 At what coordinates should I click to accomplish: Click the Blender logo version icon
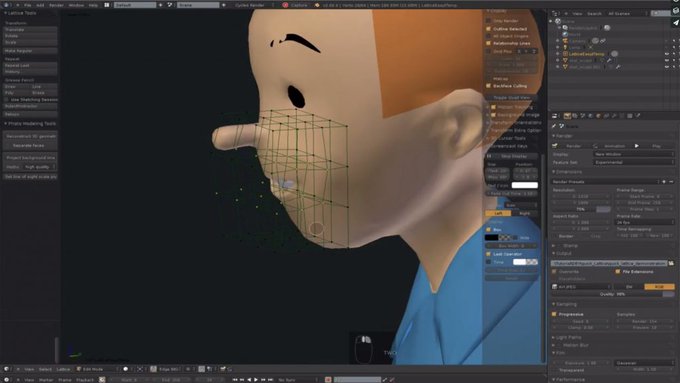tap(317, 5)
